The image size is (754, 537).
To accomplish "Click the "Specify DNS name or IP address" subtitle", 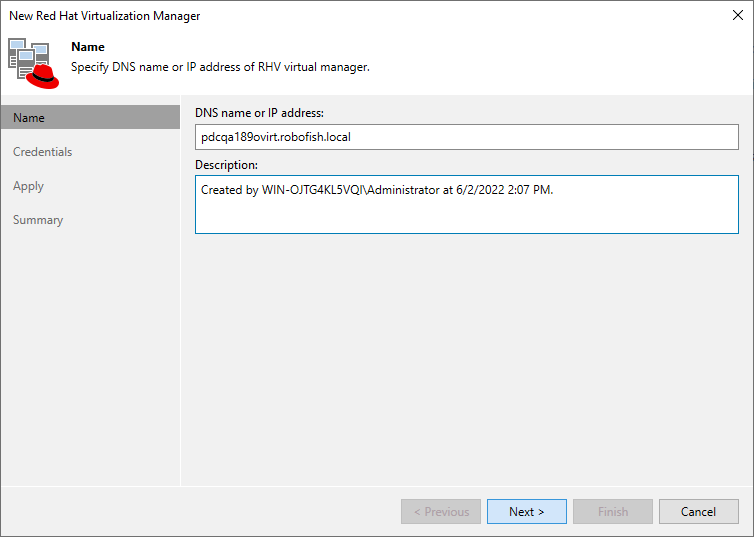I will point(220,67).
